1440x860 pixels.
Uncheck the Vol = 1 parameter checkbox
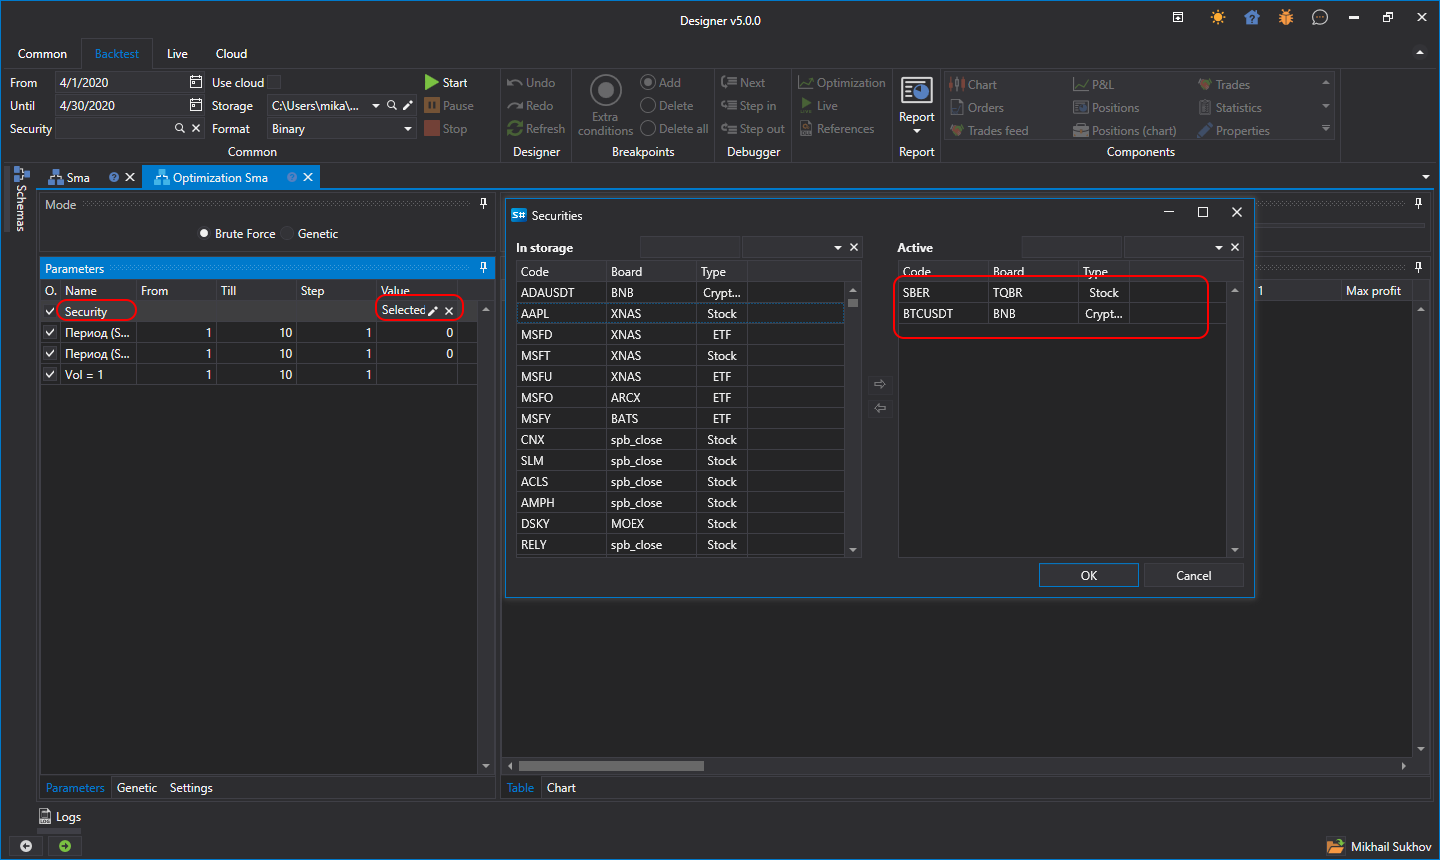[x=50, y=374]
